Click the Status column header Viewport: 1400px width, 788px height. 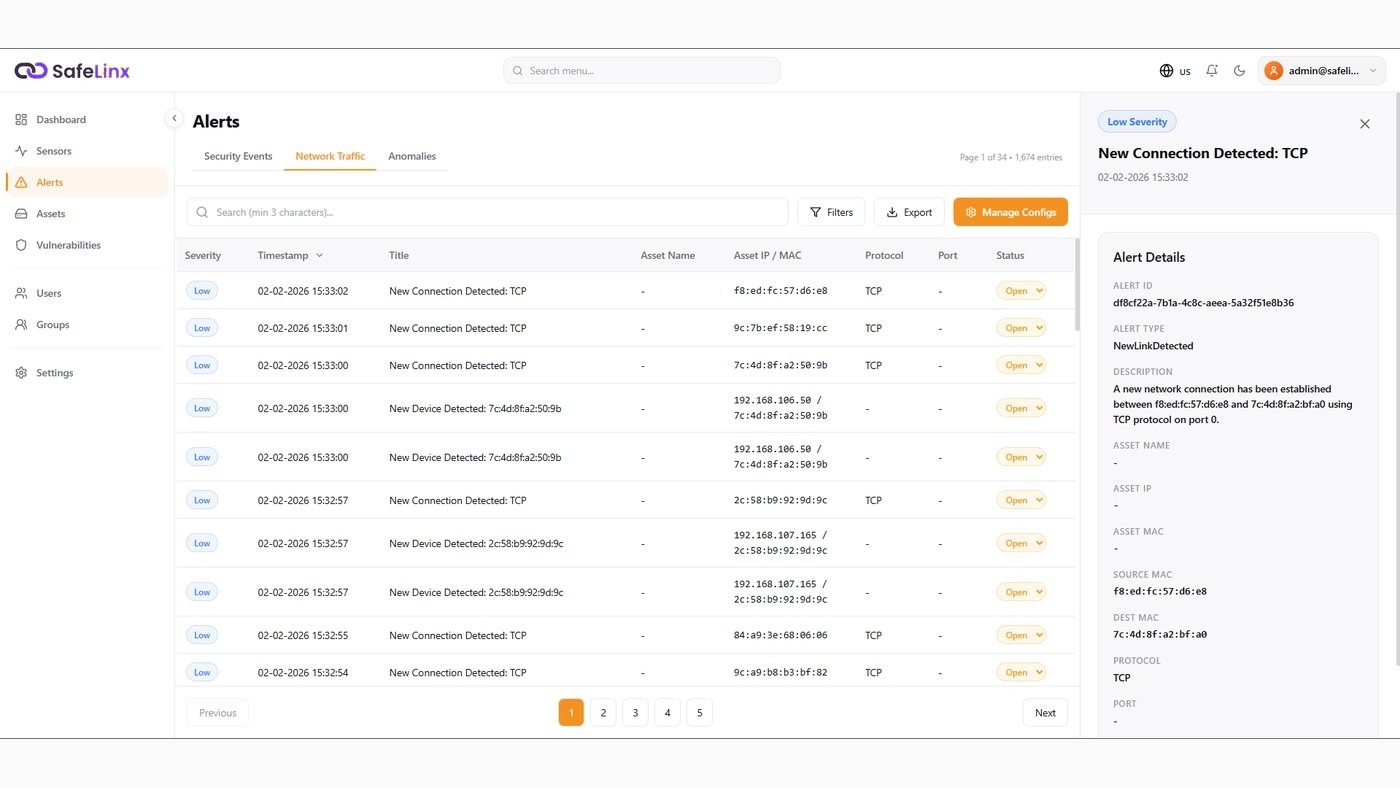1010,255
